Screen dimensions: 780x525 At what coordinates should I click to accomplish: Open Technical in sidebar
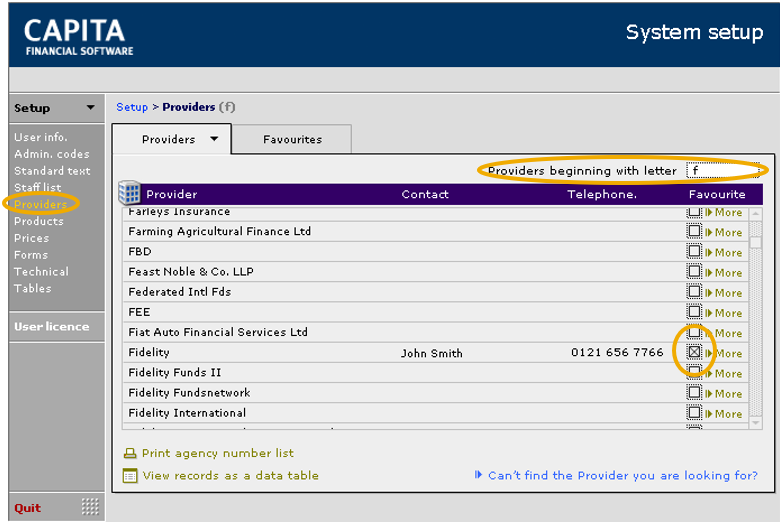coord(41,272)
